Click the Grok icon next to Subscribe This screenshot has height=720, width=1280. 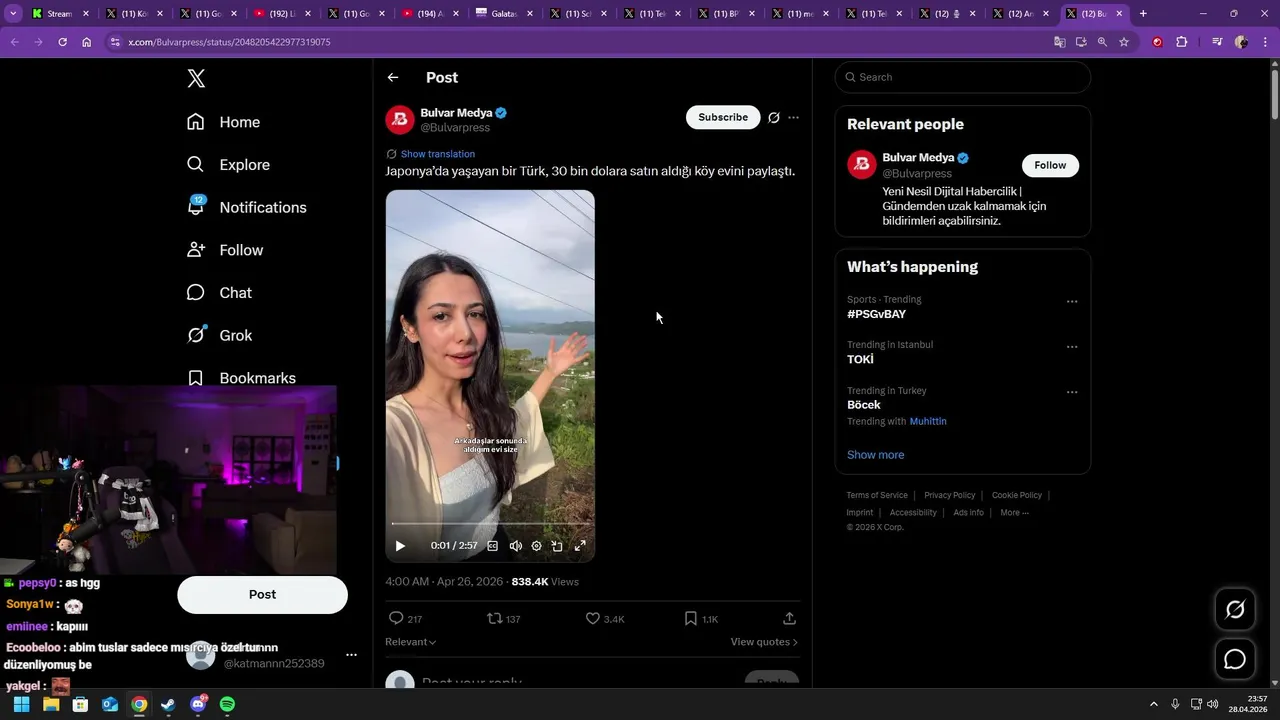click(x=773, y=118)
